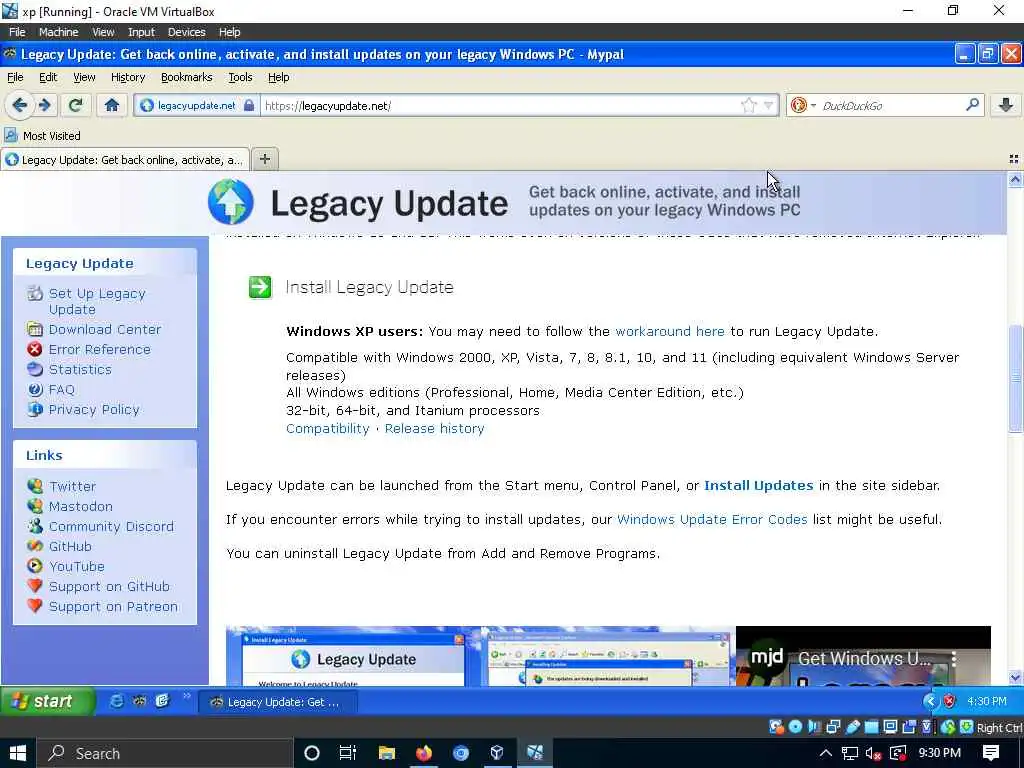Open host notification center icon

click(991, 753)
